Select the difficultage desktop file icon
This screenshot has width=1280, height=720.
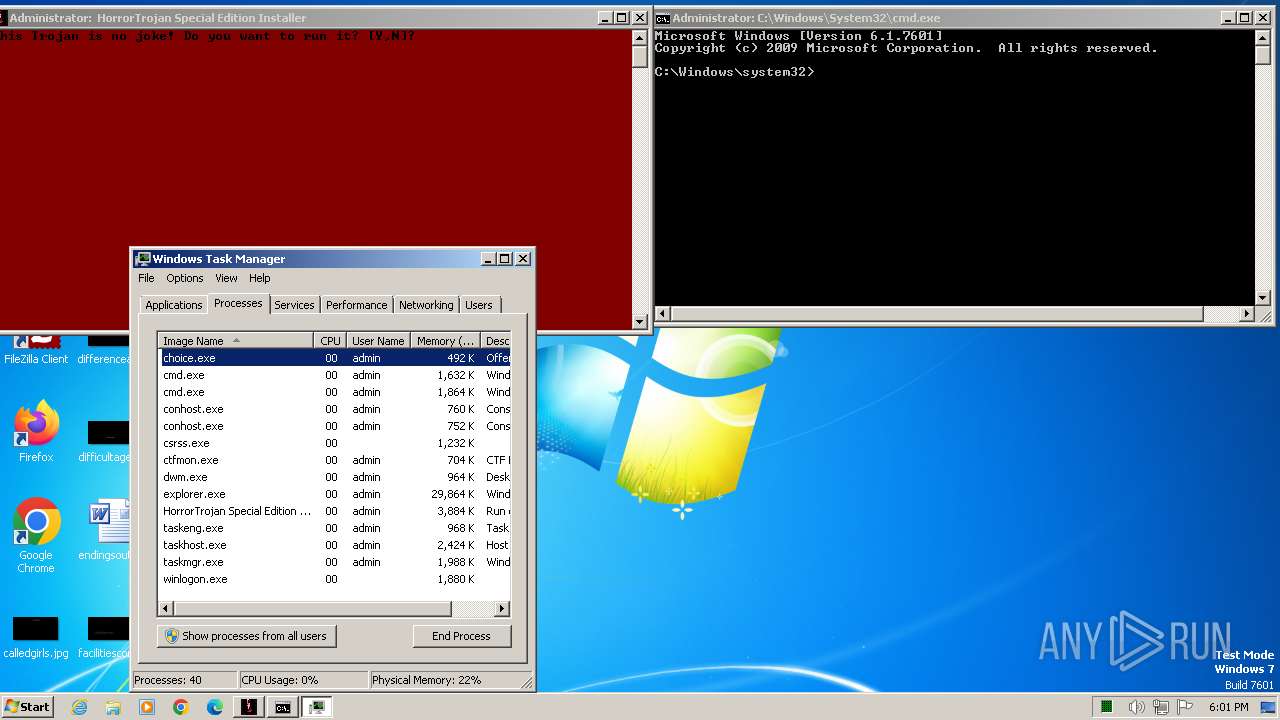106,441
